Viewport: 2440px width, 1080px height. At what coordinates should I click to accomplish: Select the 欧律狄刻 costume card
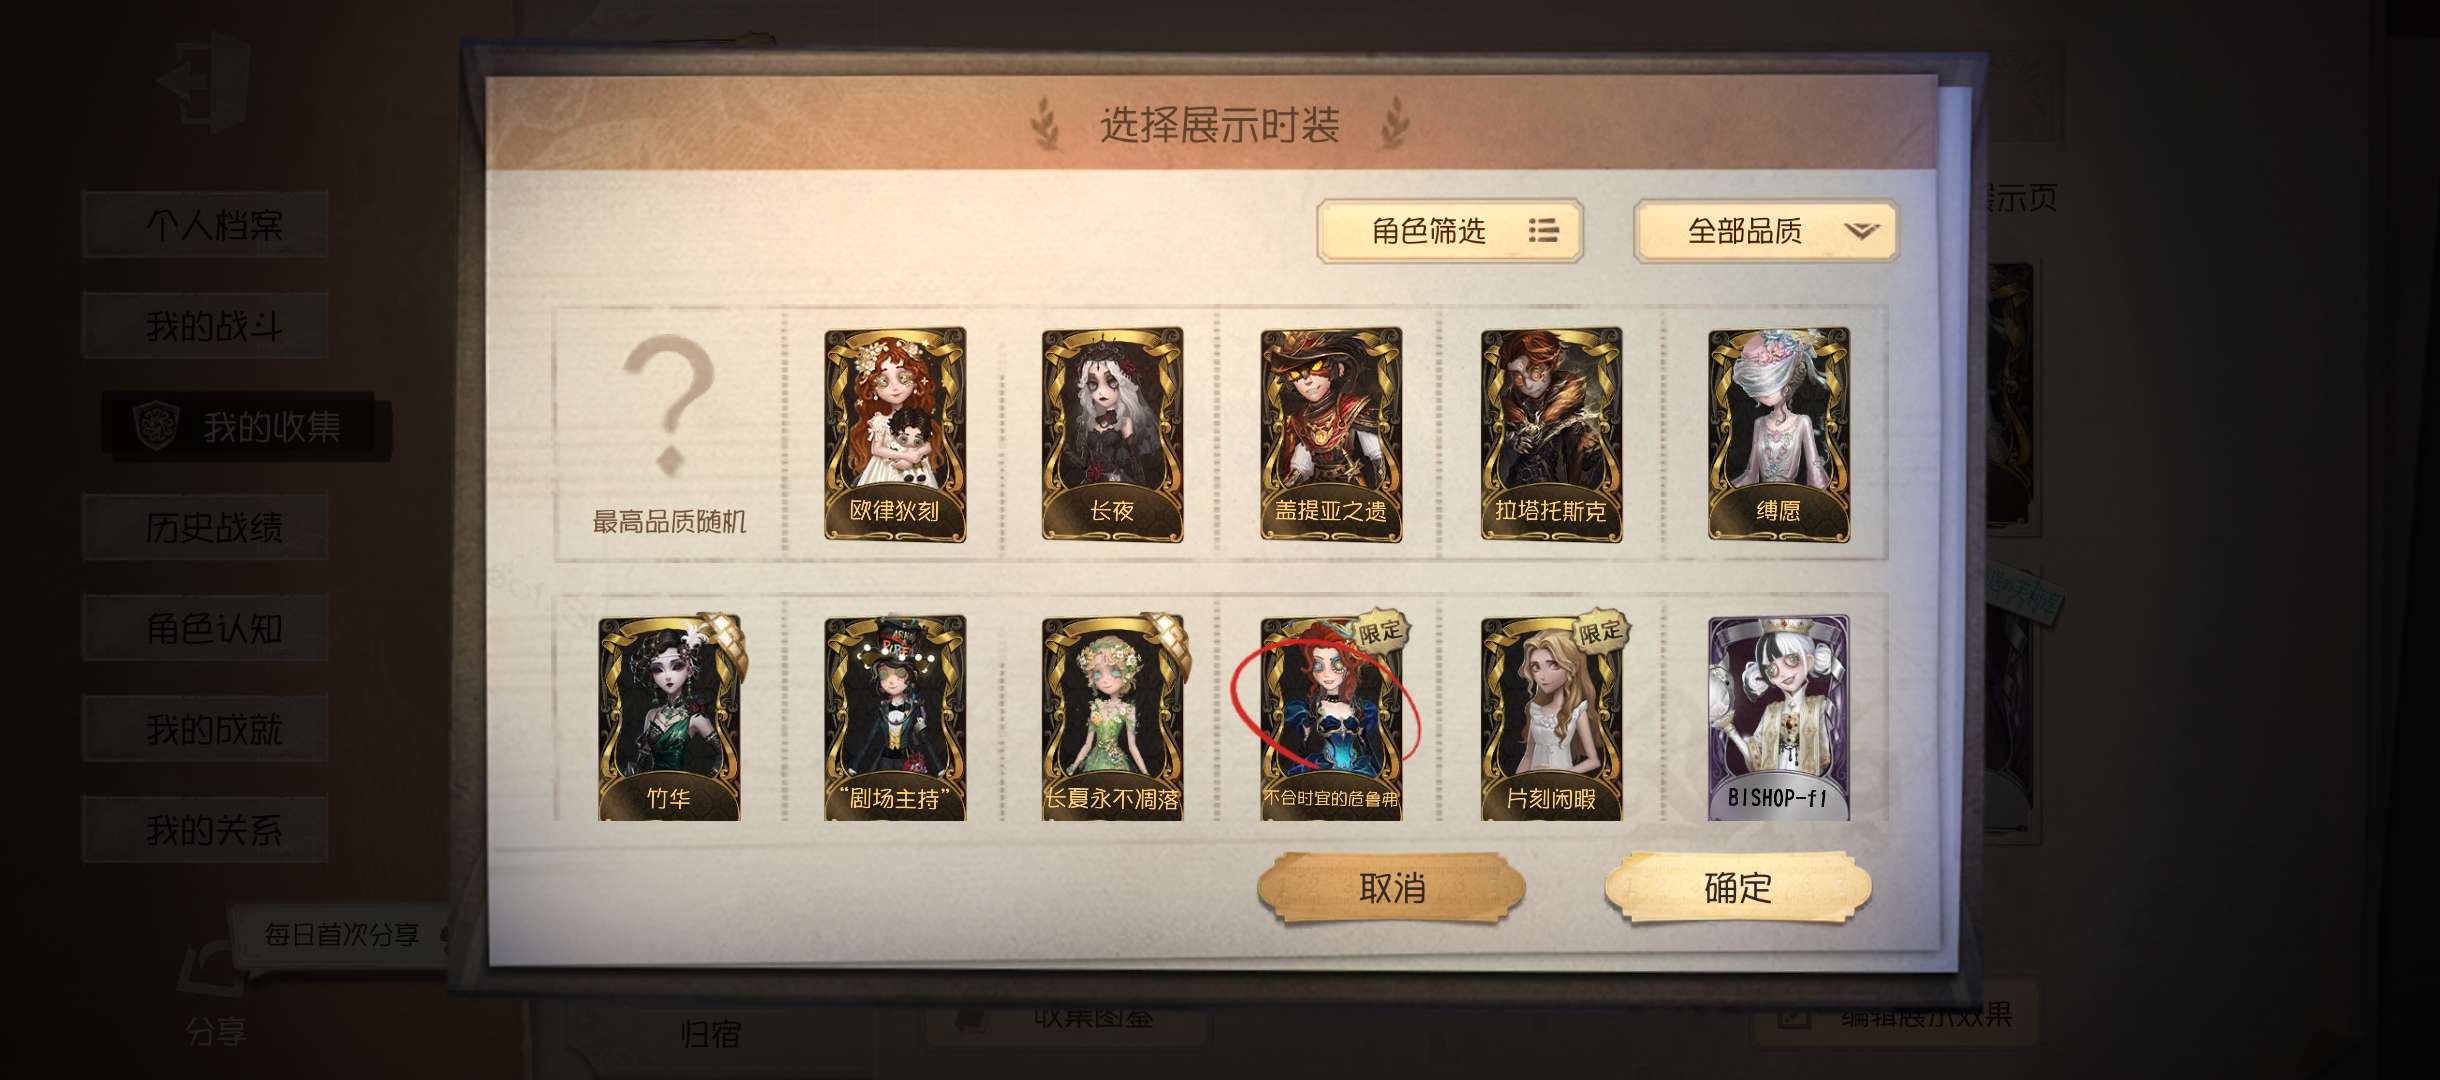coord(895,434)
